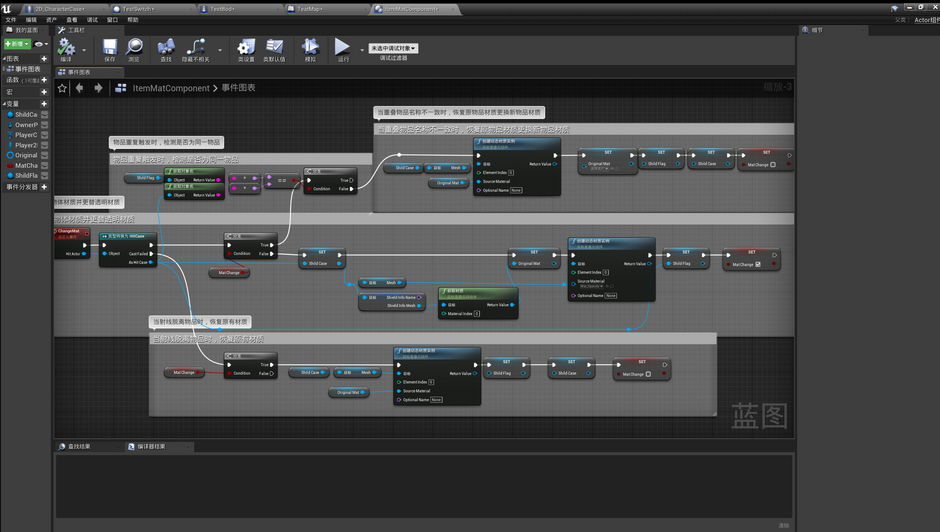The image size is (940, 532).
Task: Open the 查看 (View) menu
Action: tap(72, 20)
